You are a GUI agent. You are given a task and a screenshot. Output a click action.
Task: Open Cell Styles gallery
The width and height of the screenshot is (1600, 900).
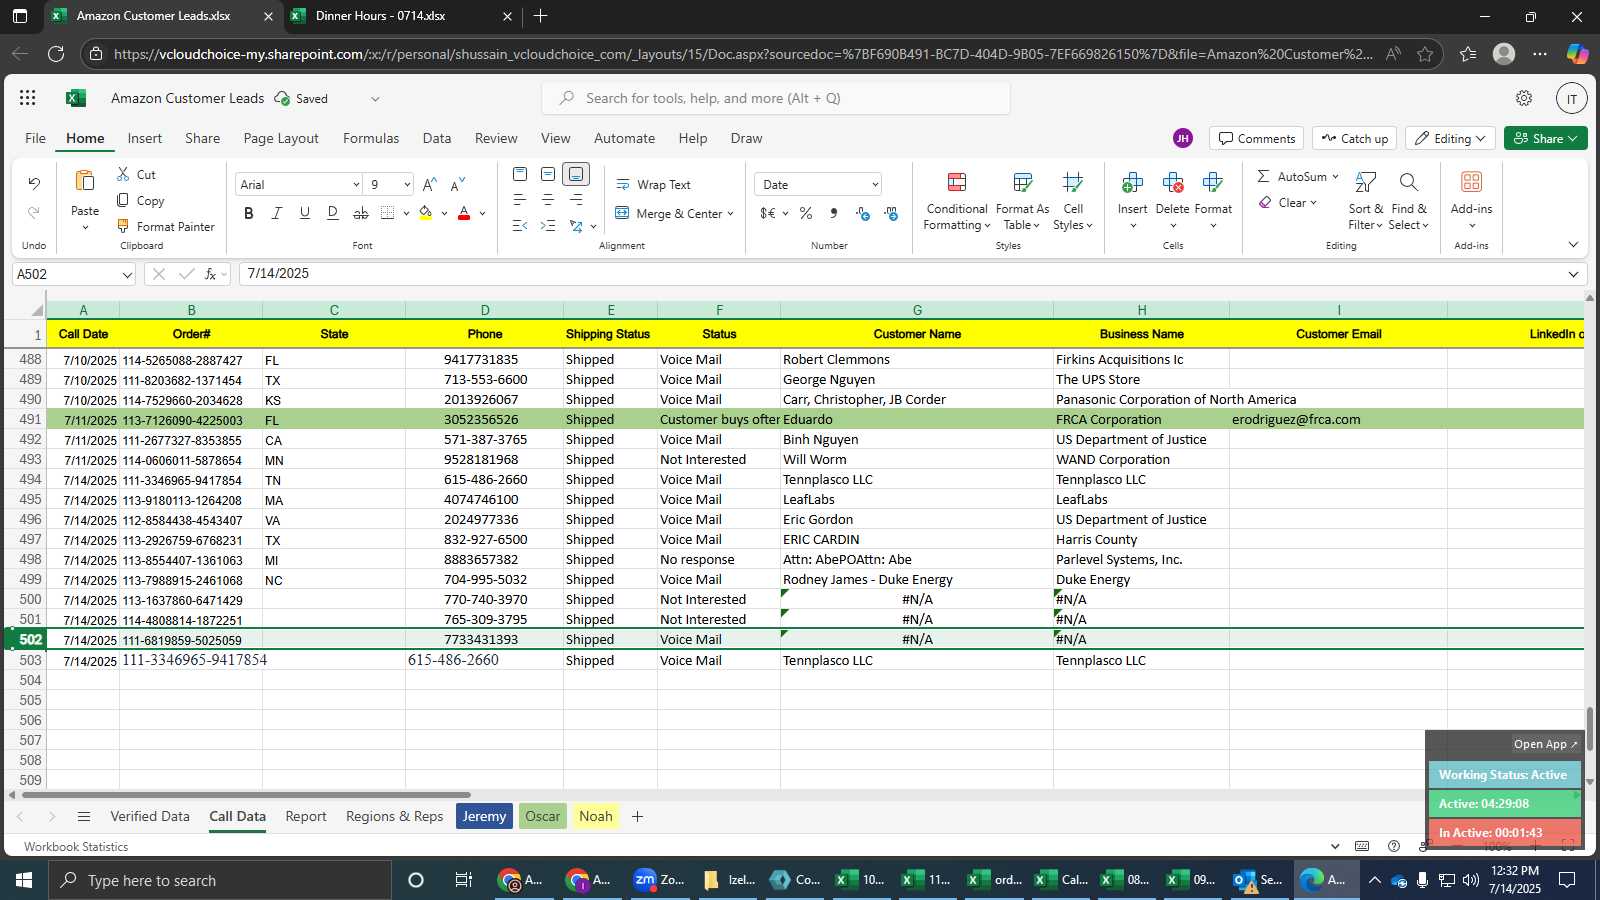(1073, 201)
